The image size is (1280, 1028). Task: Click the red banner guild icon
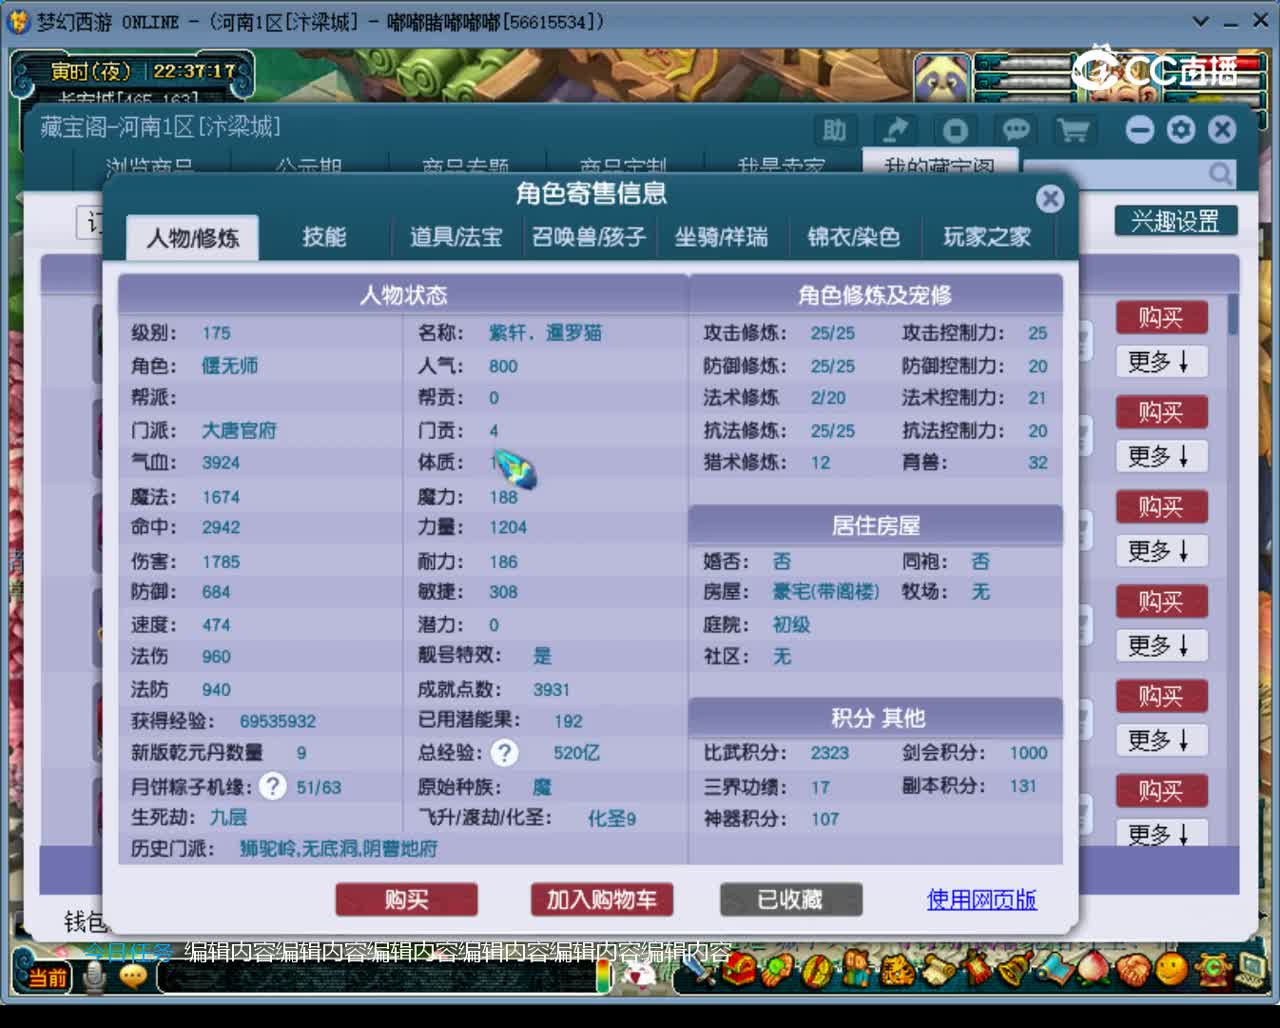[x=977, y=968]
